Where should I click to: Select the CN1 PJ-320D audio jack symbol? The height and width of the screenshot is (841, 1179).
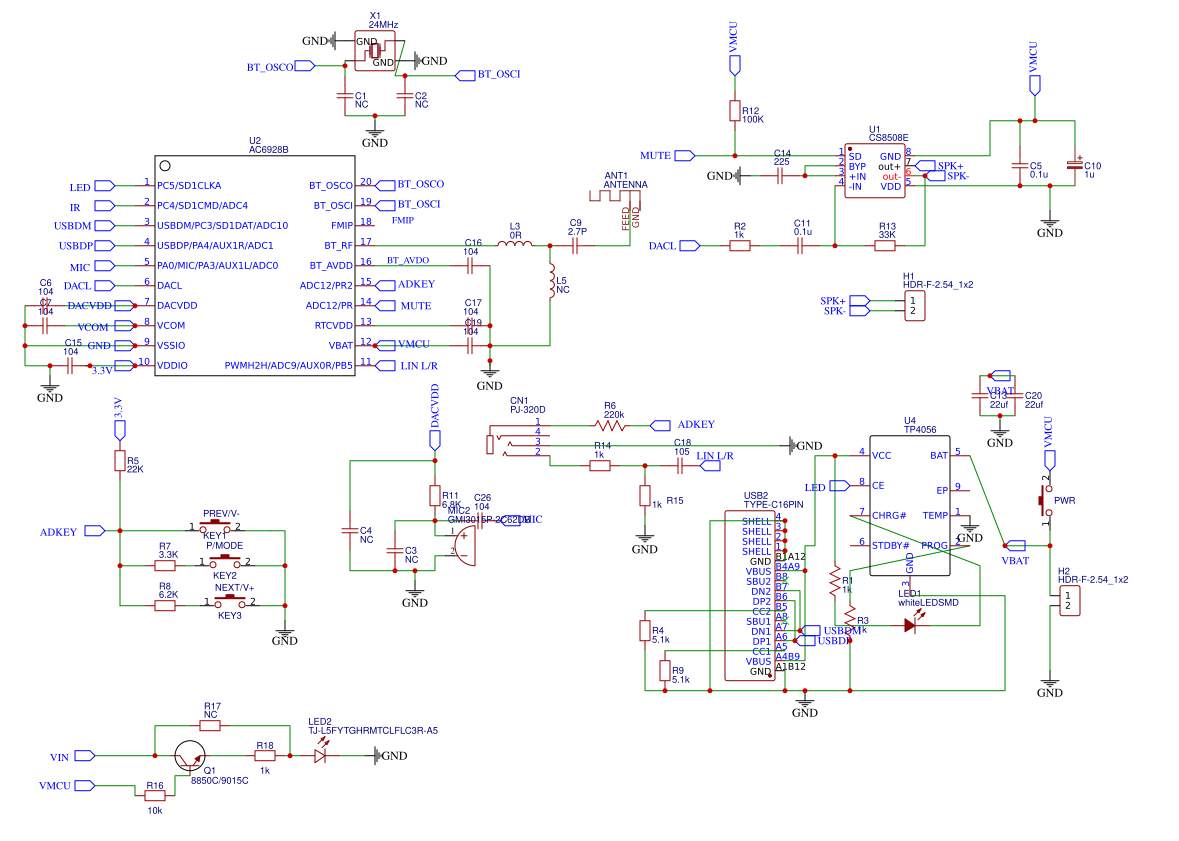[x=519, y=440]
